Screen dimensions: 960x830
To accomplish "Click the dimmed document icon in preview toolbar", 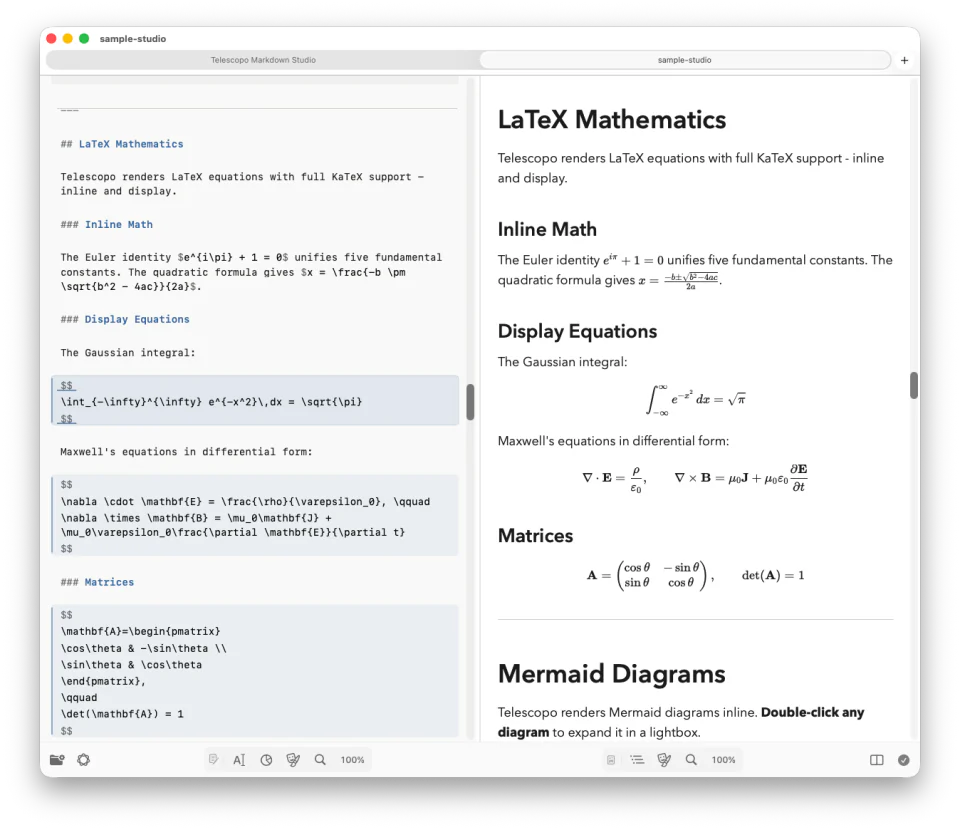I will pos(610,760).
